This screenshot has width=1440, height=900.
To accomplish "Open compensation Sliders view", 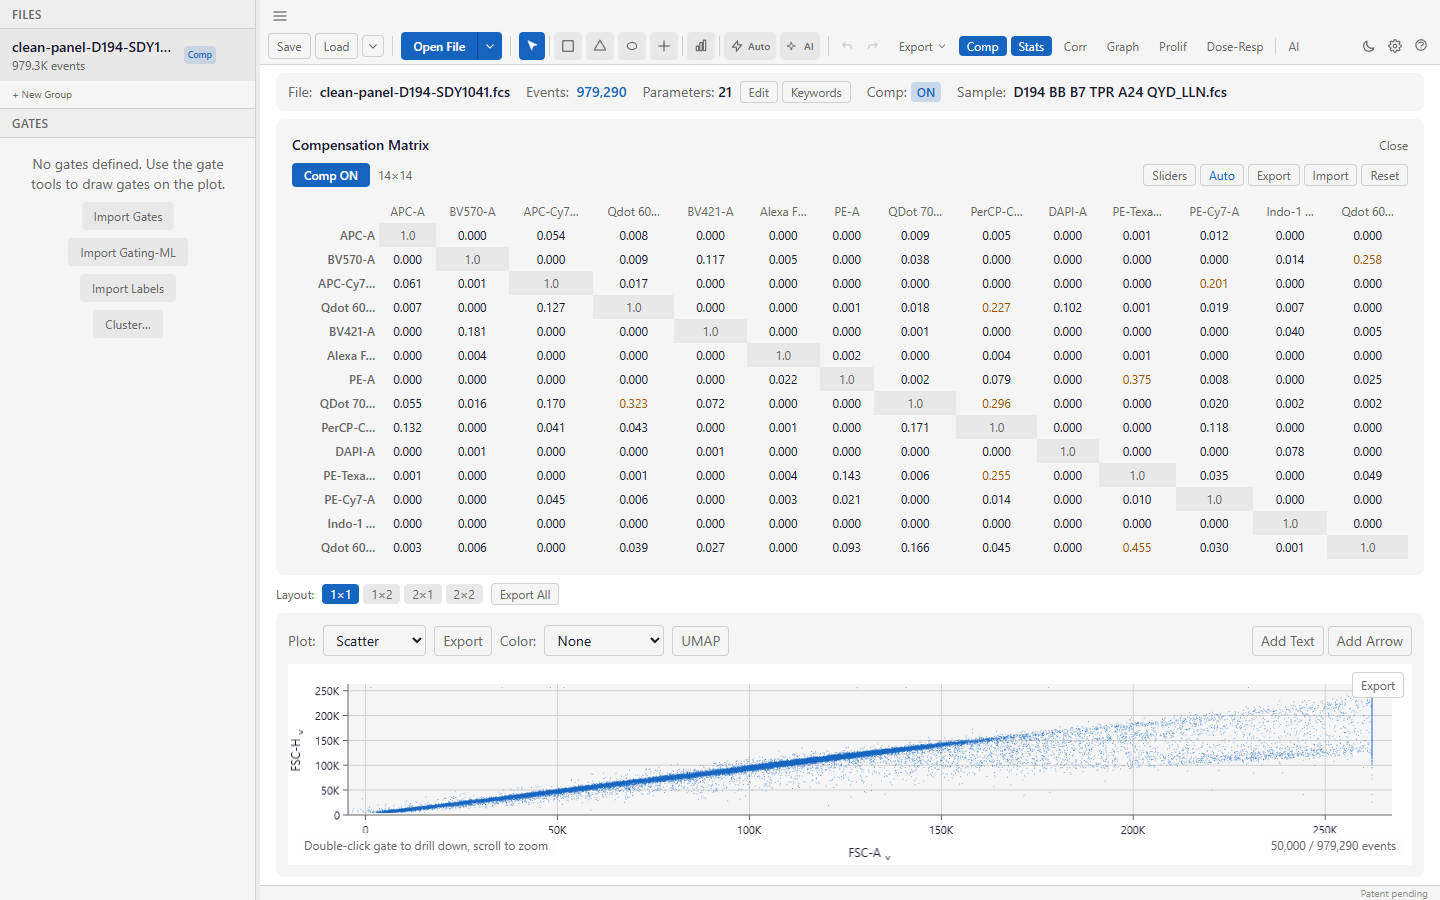I will pyautogui.click(x=1169, y=175).
